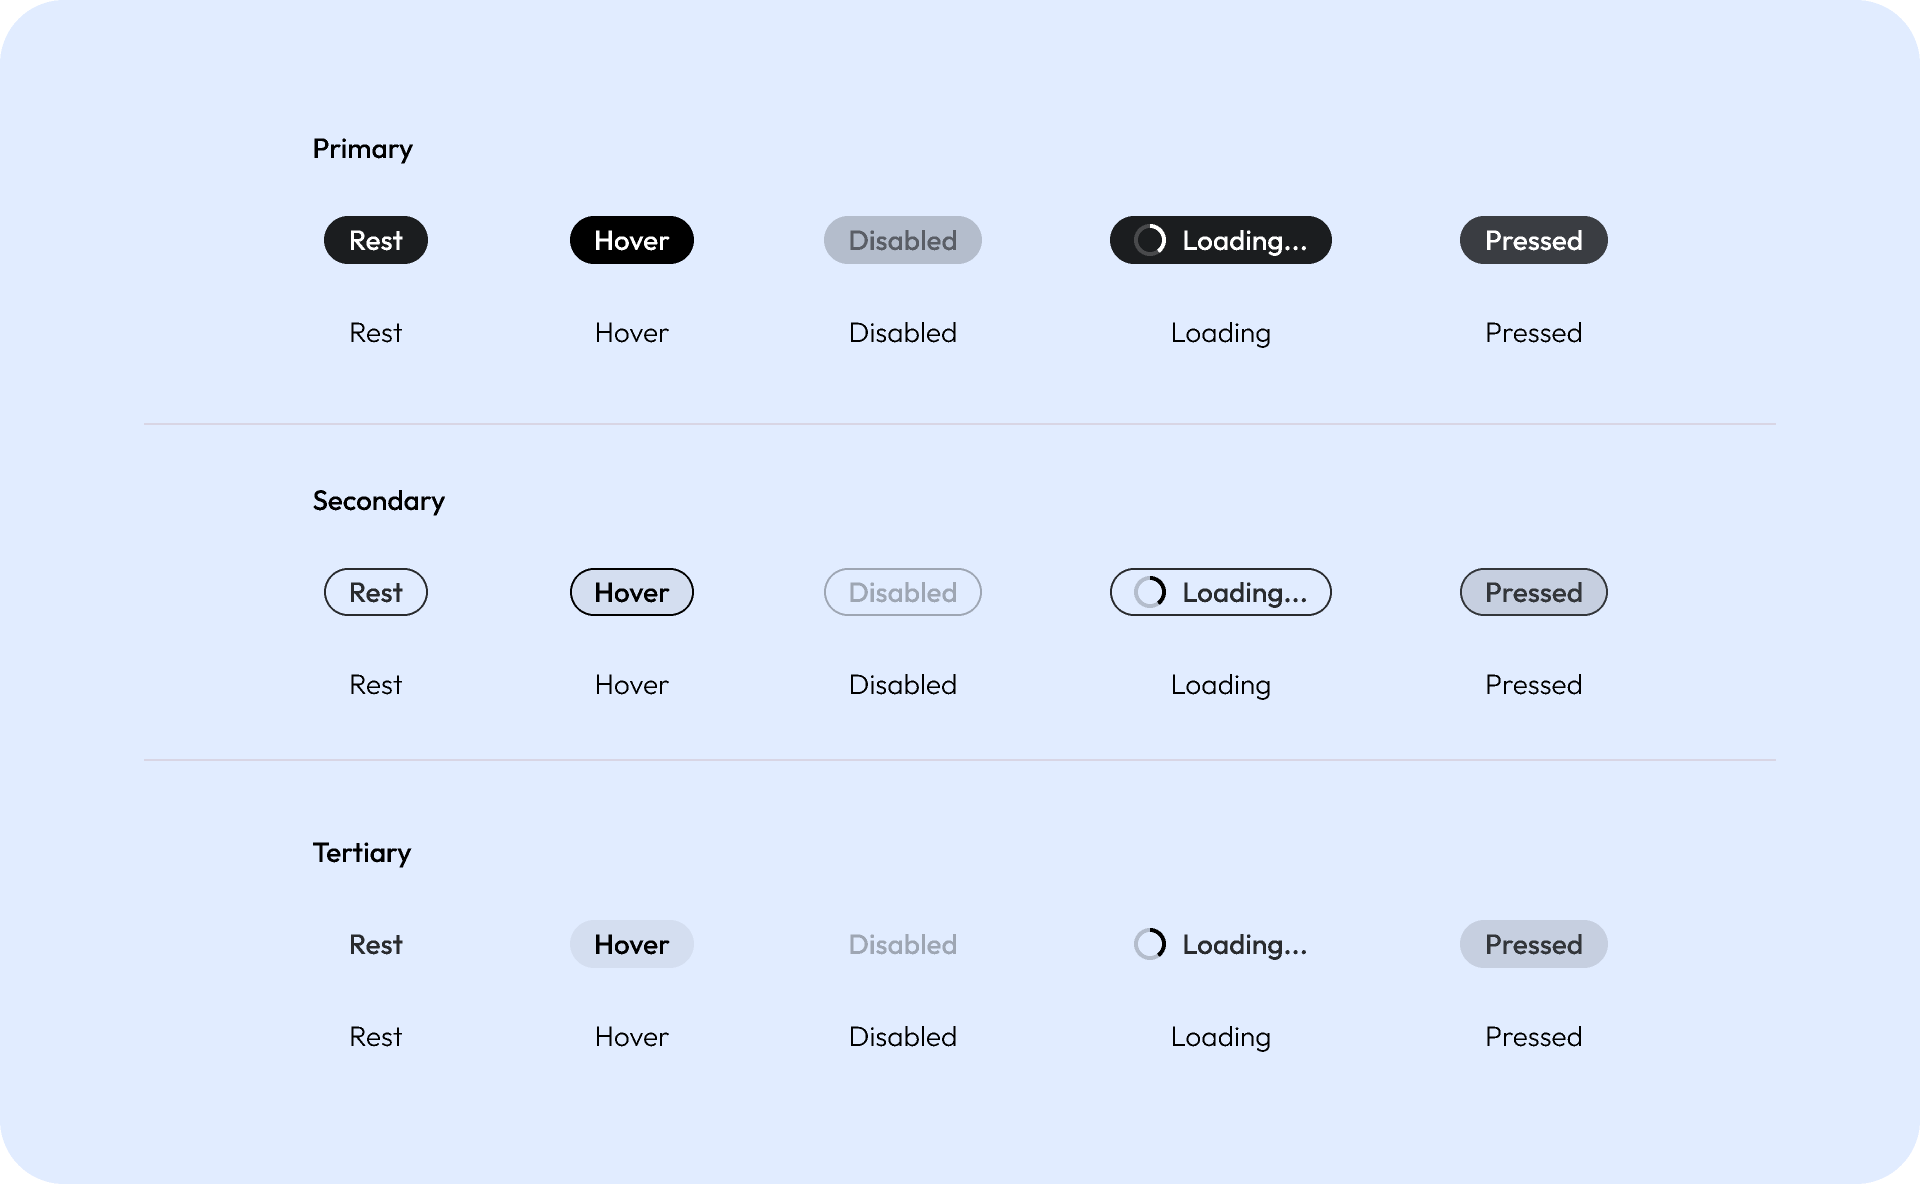This screenshot has width=1920, height=1184.
Task: Click the Tertiary Rest text button
Action: [x=375, y=944]
